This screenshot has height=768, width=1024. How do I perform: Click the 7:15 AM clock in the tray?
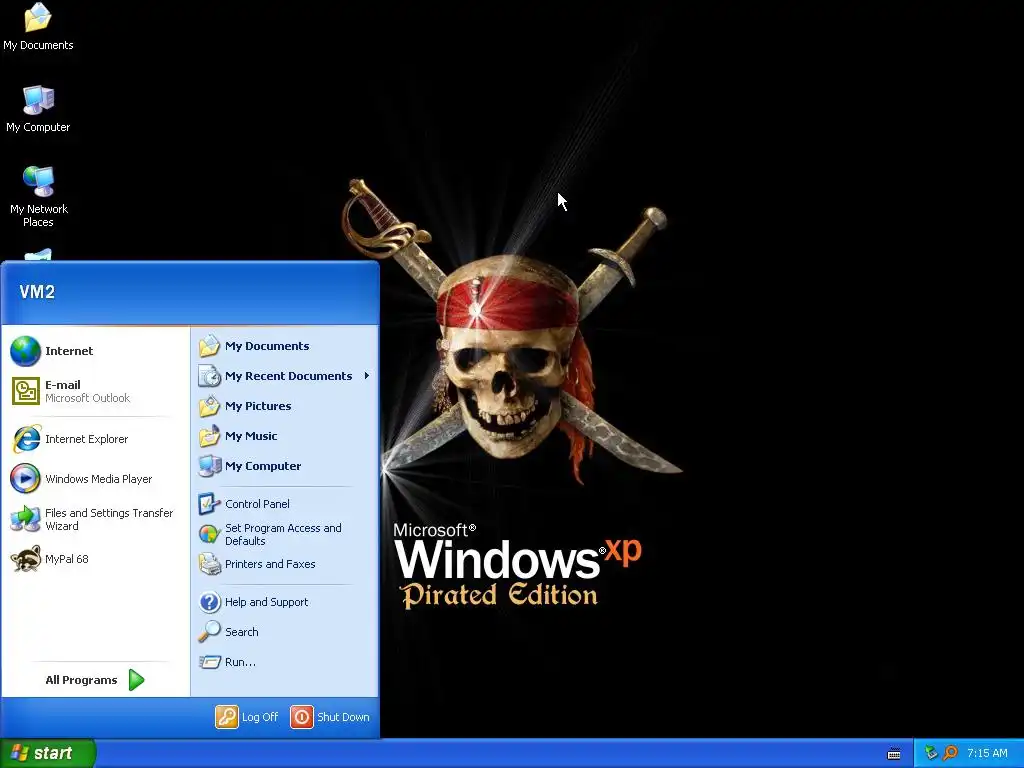click(x=987, y=753)
